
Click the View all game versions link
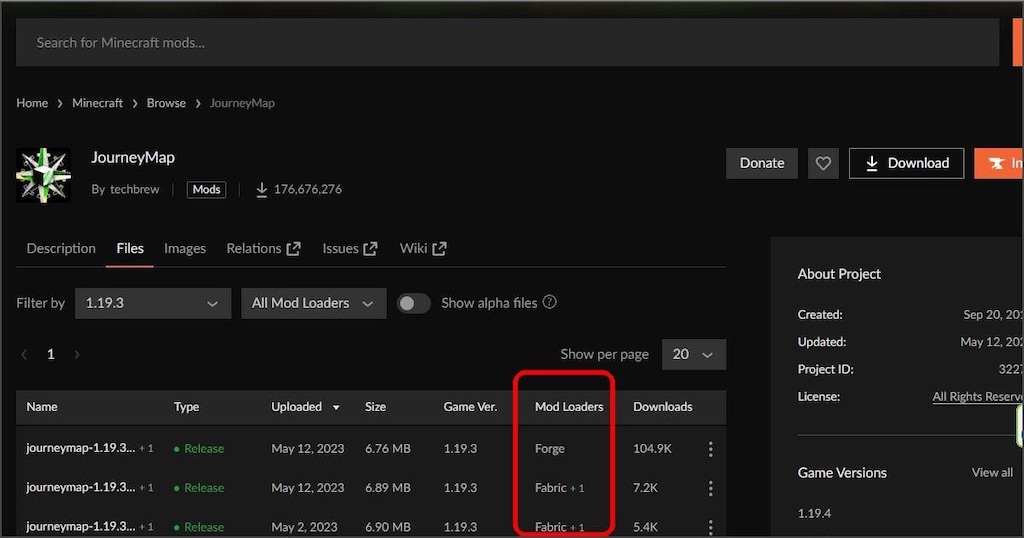point(992,472)
